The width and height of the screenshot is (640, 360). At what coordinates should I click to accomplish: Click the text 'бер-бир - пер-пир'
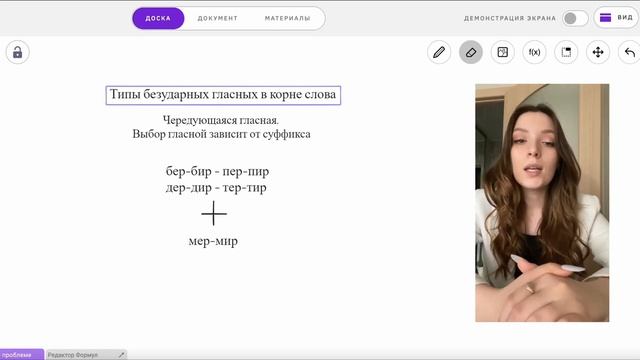(x=217, y=171)
